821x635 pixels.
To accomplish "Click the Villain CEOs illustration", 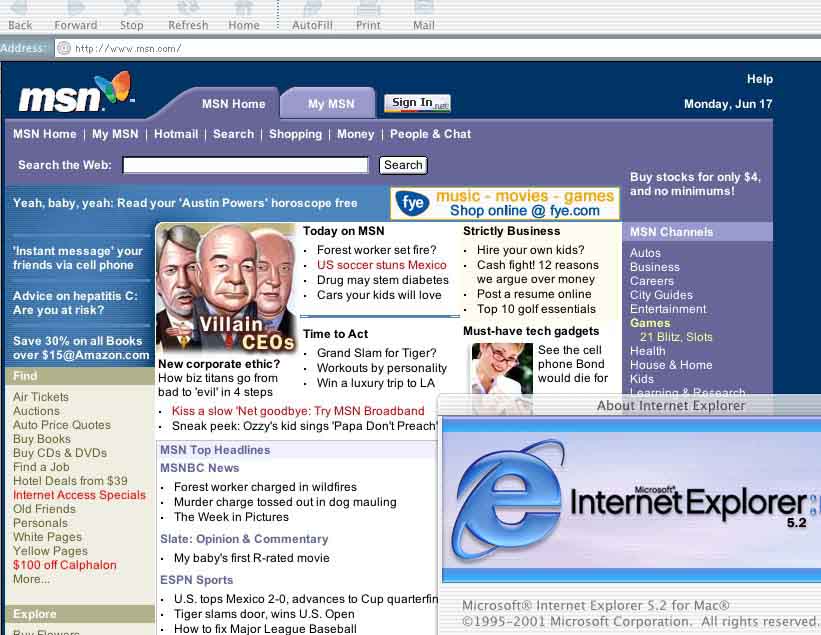I will [226, 287].
